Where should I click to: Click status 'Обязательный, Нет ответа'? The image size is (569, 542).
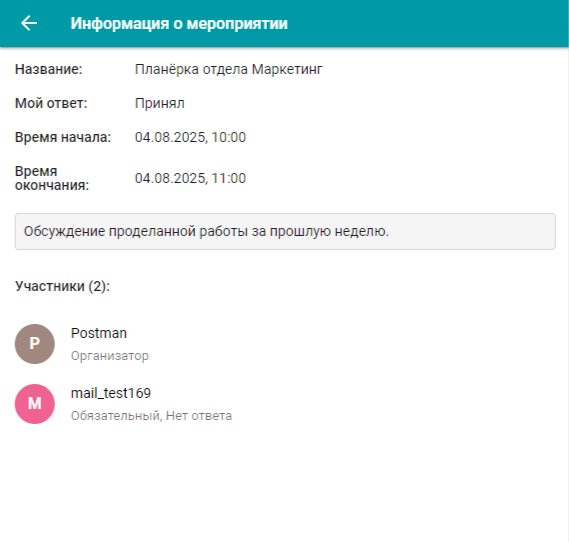pos(151,415)
